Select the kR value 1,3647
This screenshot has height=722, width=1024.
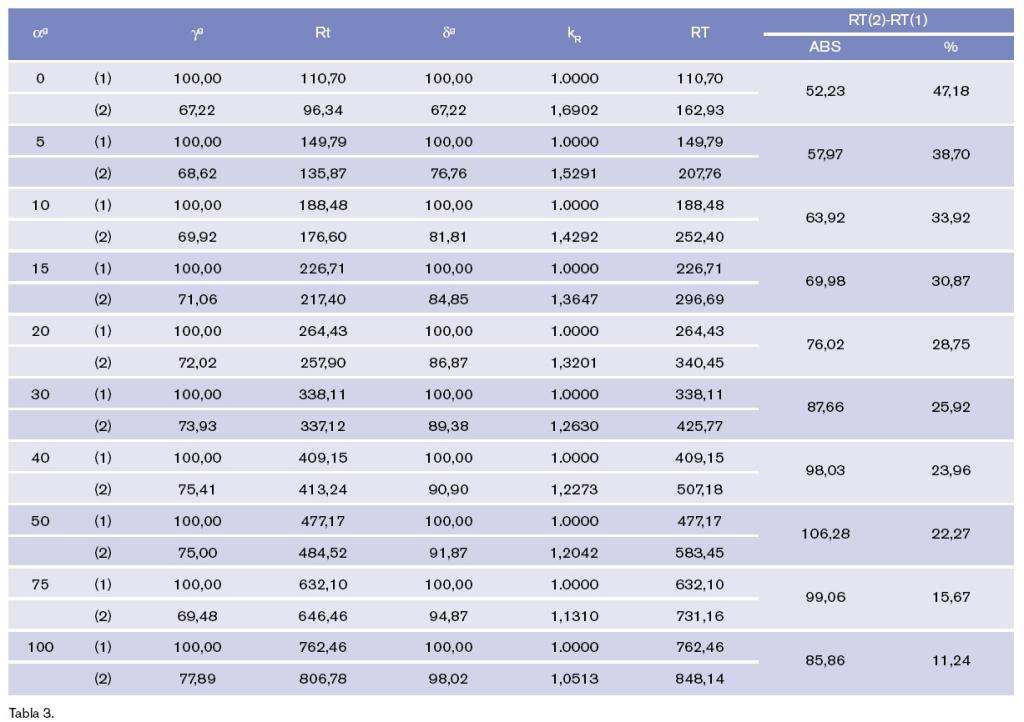(574, 299)
